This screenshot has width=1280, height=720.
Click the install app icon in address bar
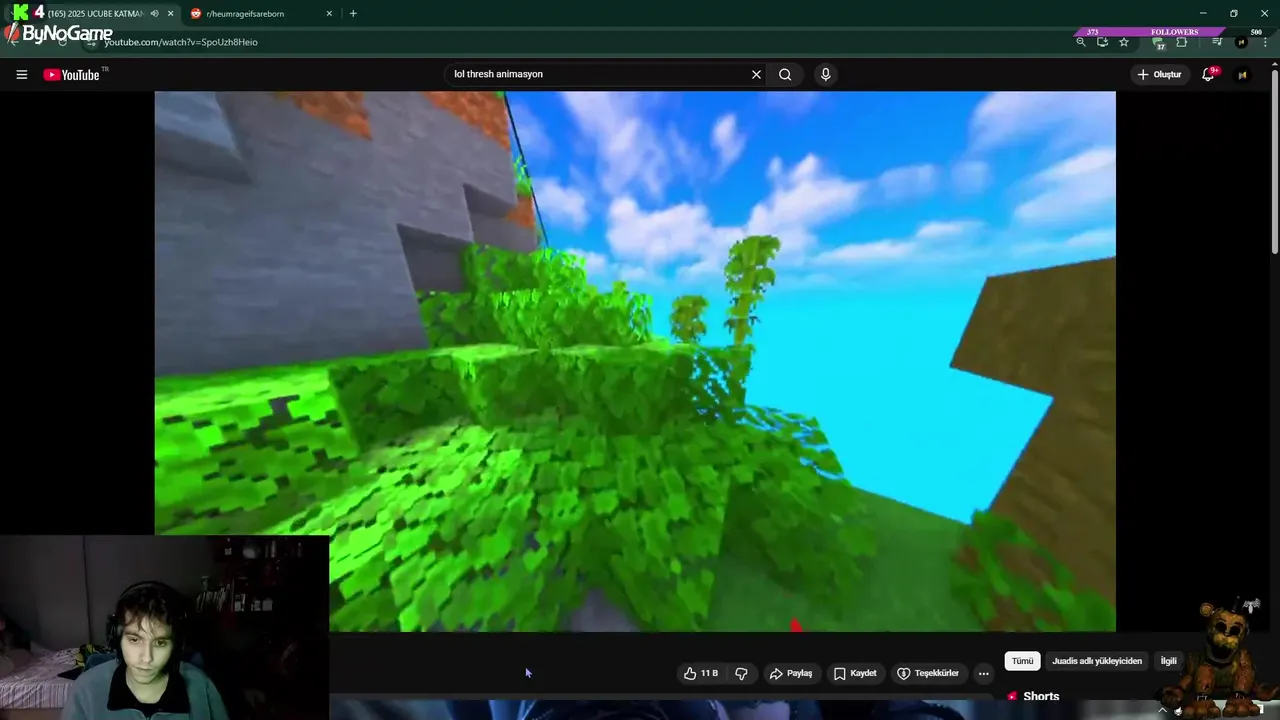pyautogui.click(x=1102, y=42)
